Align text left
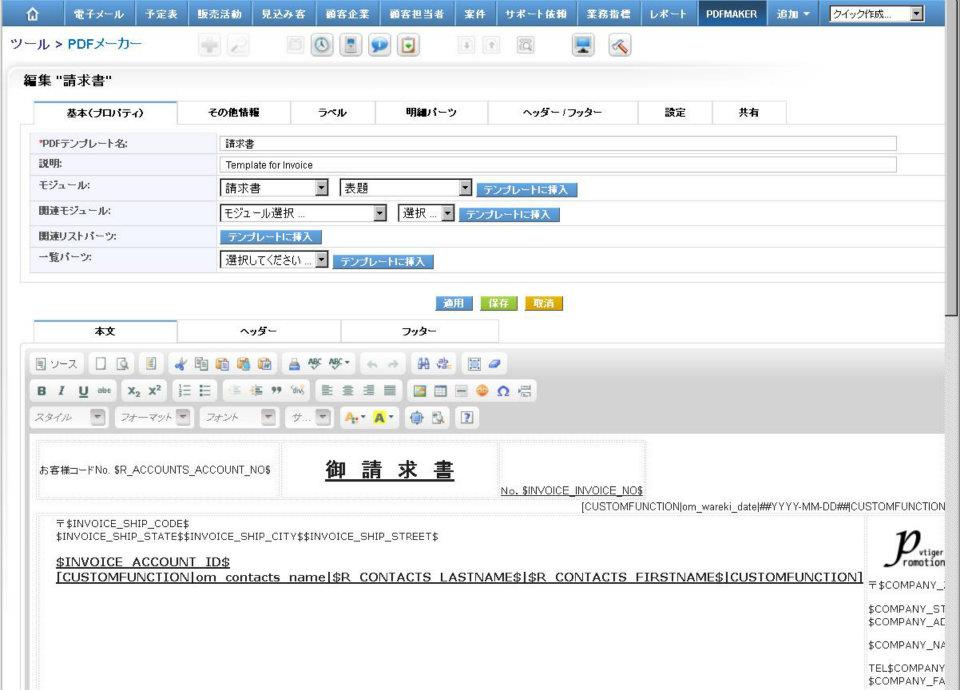Viewport: 960px width, 690px height. (x=327, y=391)
